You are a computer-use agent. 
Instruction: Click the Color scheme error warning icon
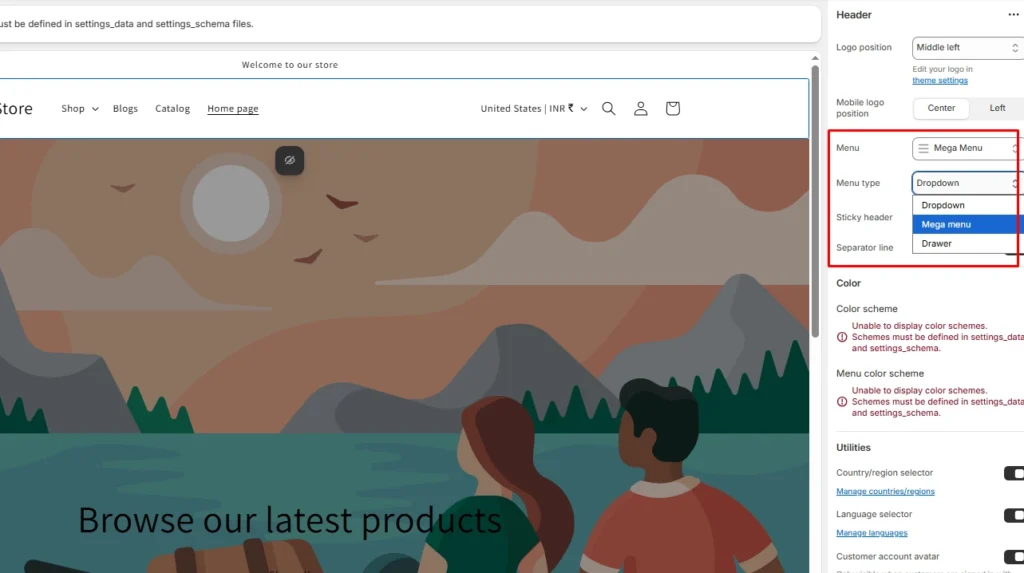click(842, 338)
